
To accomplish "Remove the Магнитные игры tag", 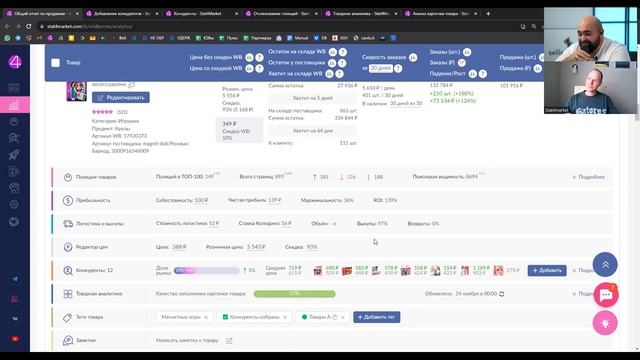I will click(206, 317).
